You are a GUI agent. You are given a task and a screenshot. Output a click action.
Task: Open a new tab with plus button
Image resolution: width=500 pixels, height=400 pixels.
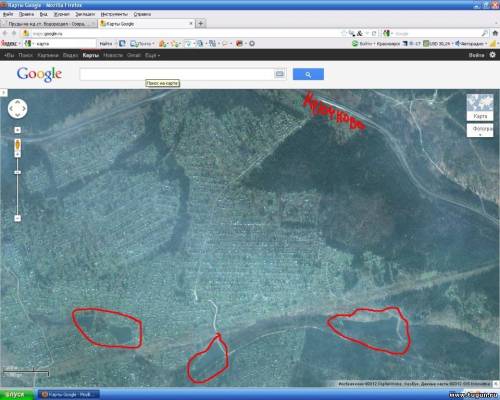(x=201, y=23)
